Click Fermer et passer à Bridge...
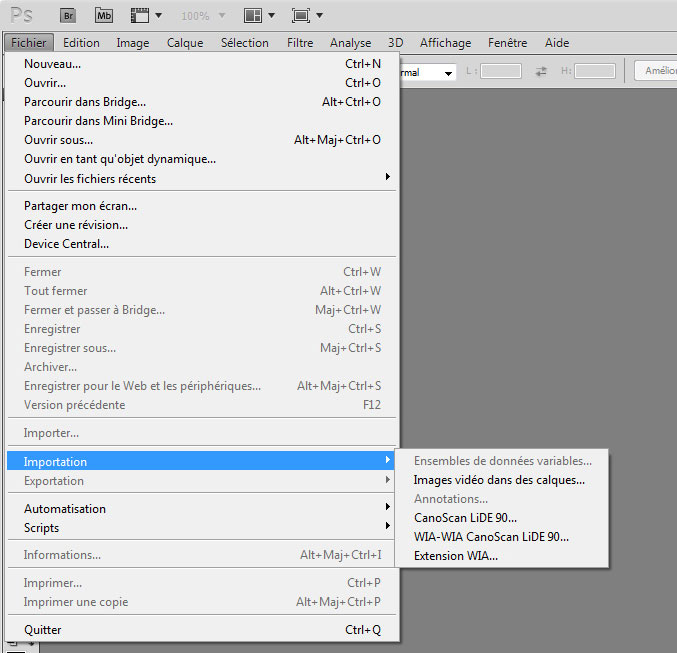The width and height of the screenshot is (677, 653). [202, 310]
